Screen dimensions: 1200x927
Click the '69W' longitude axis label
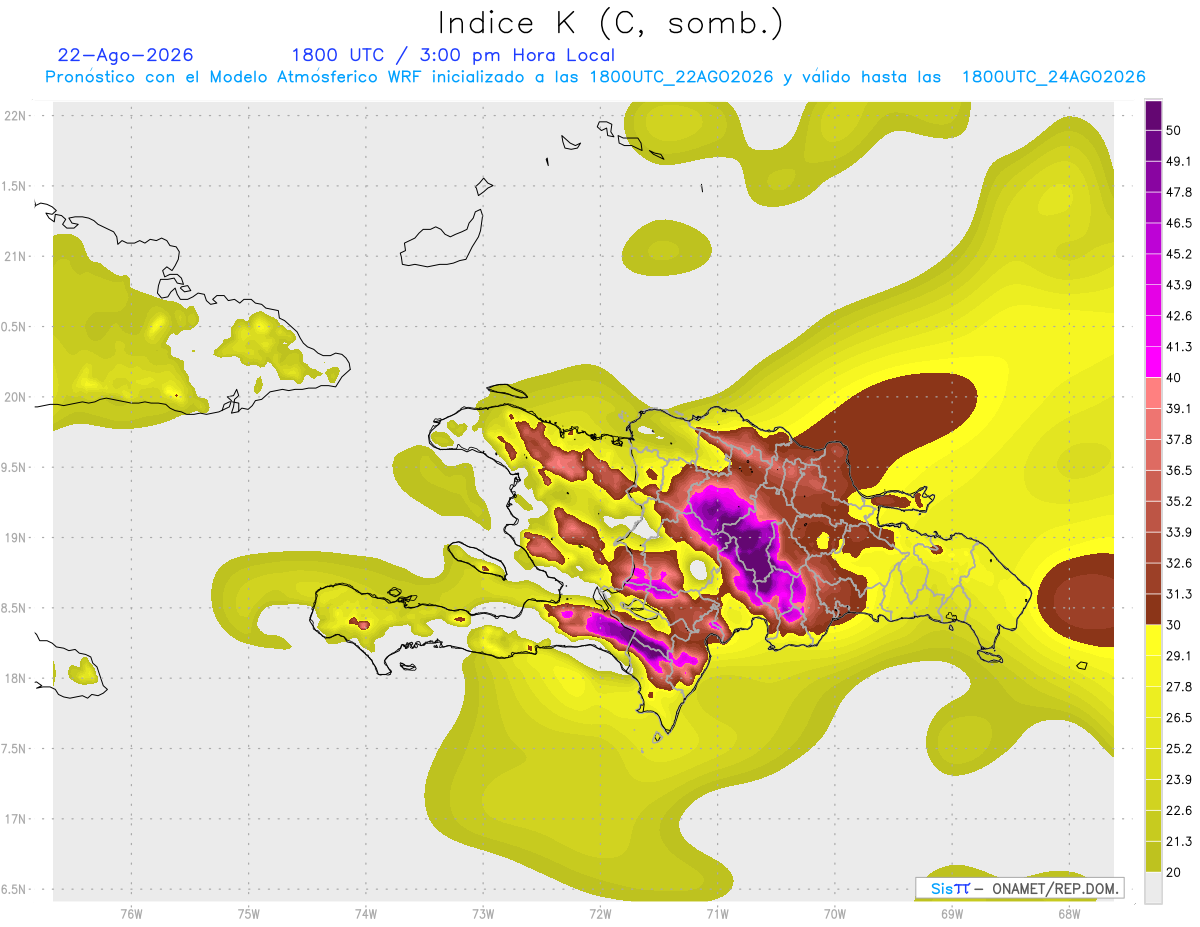pyautogui.click(x=951, y=914)
